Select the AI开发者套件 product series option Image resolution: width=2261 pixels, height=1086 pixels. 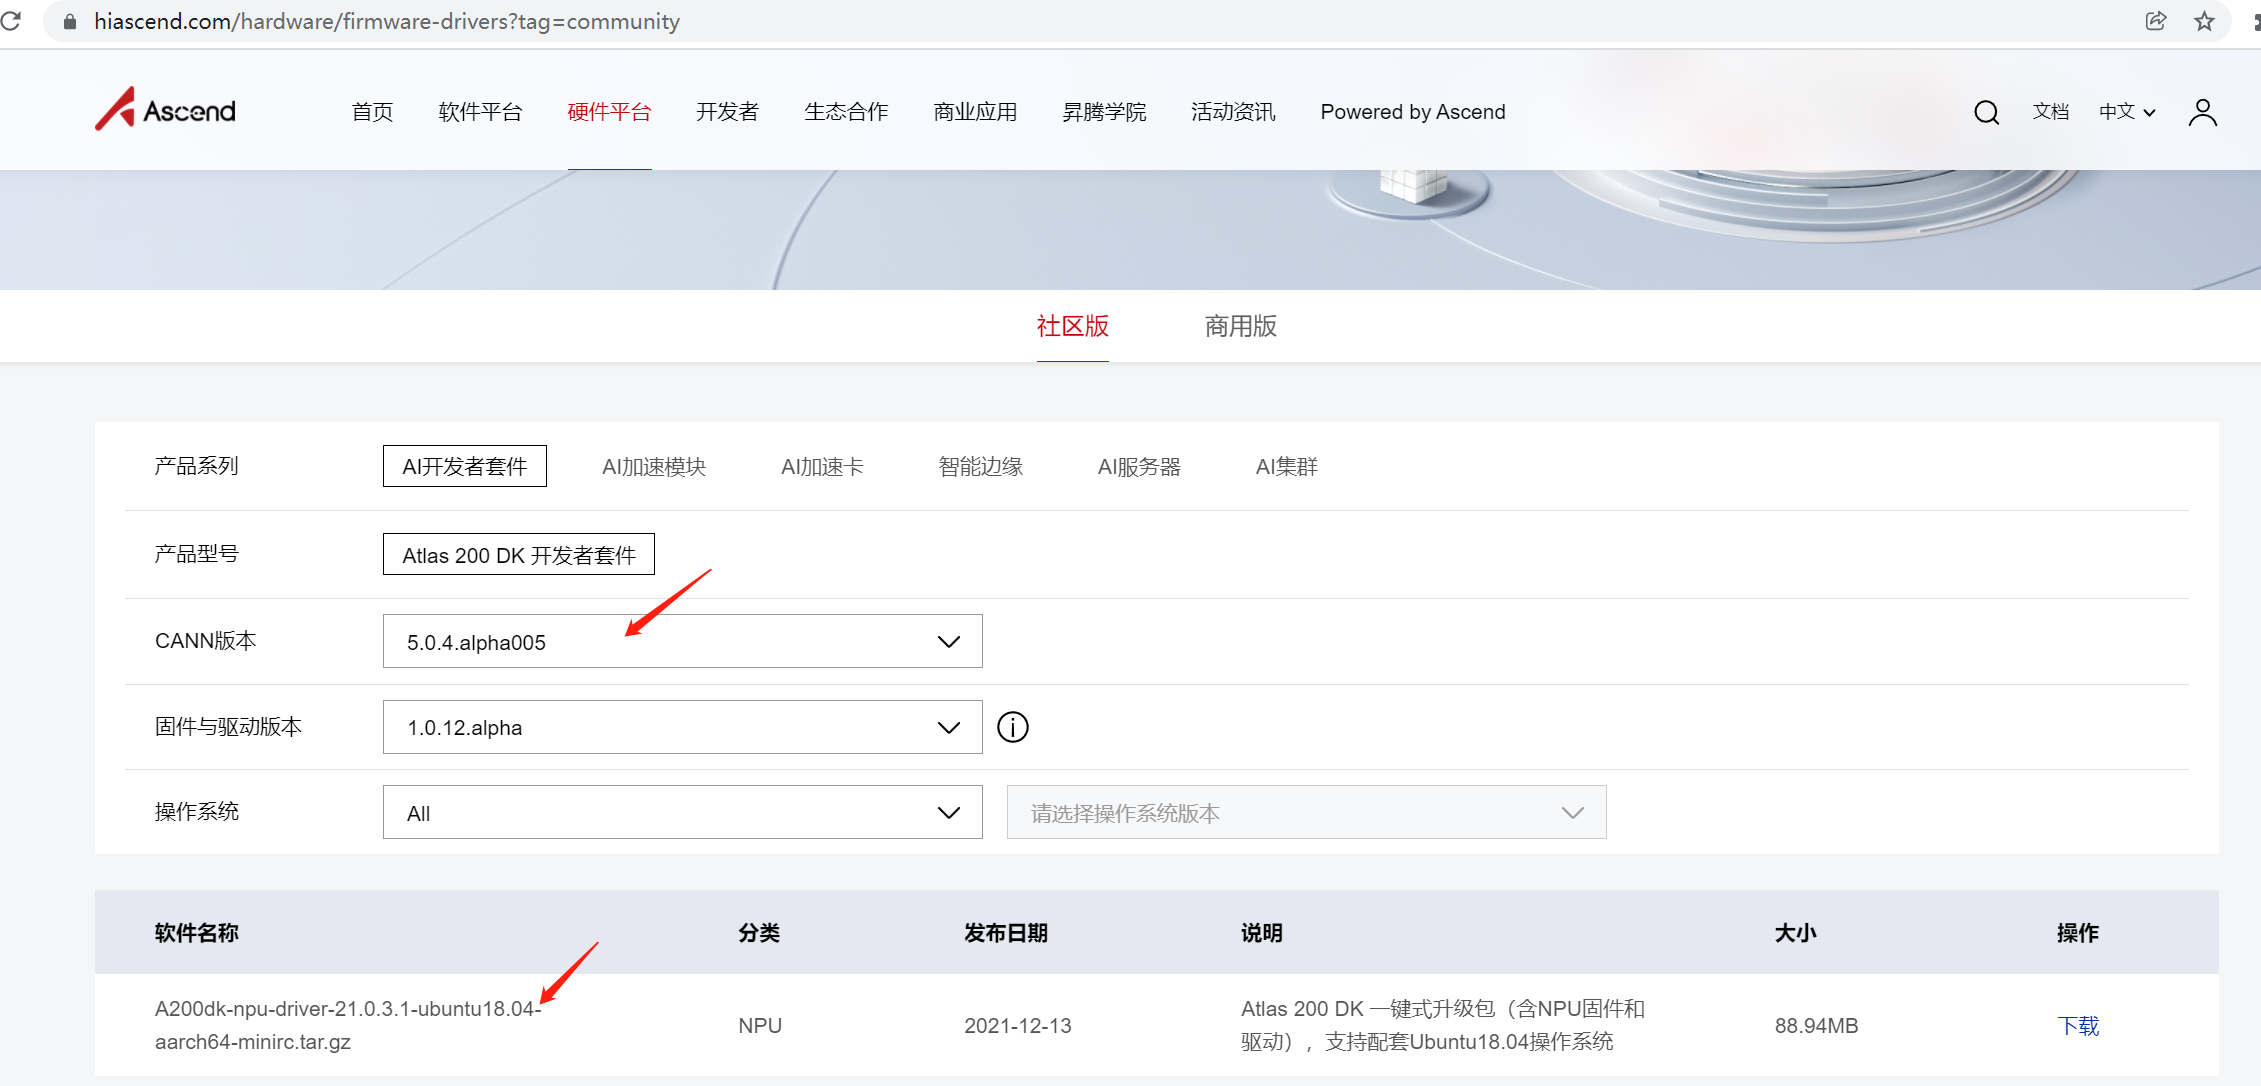[x=464, y=466]
